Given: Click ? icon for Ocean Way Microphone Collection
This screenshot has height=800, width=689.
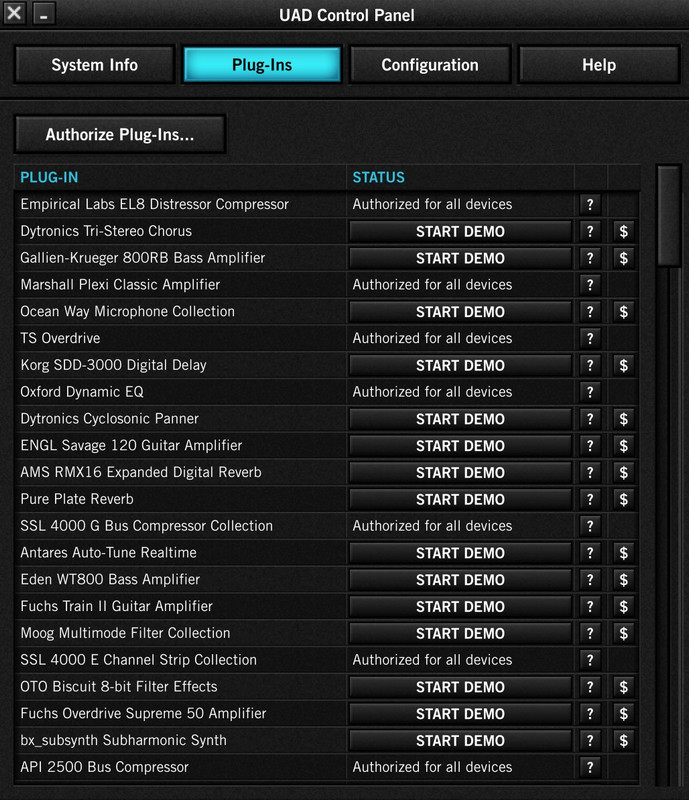Looking at the screenshot, I should point(590,312).
